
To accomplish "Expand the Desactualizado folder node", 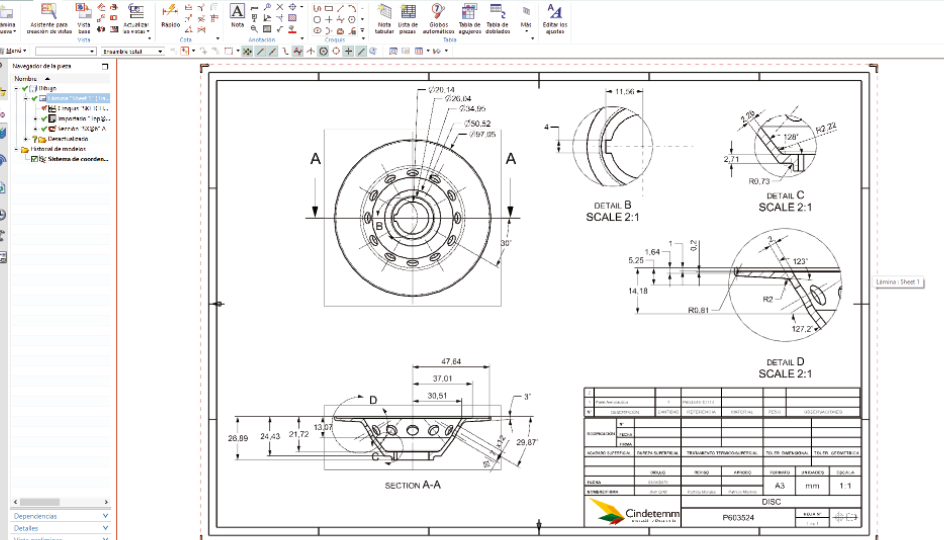I will [x=24, y=139].
